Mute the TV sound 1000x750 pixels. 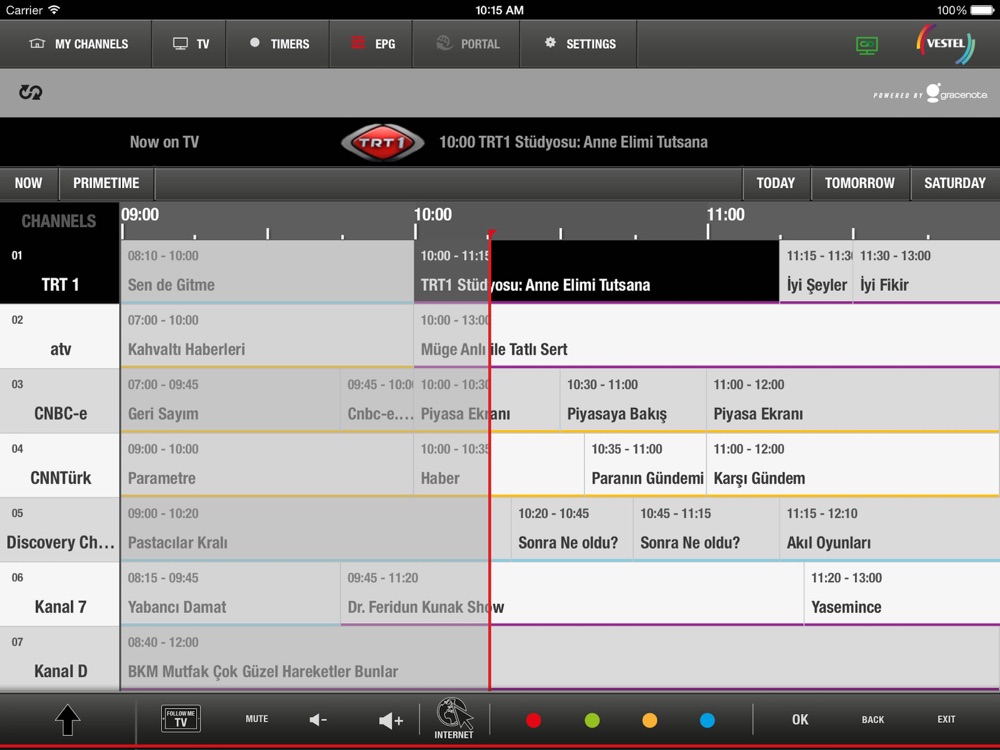pyautogui.click(x=257, y=719)
